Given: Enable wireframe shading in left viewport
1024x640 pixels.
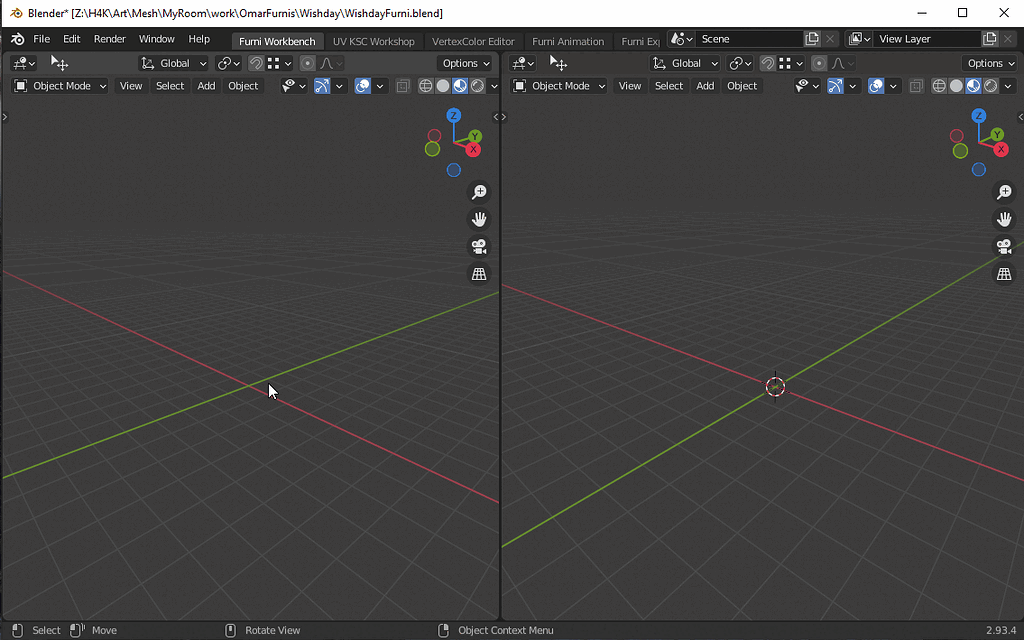Looking at the screenshot, I should coord(426,86).
